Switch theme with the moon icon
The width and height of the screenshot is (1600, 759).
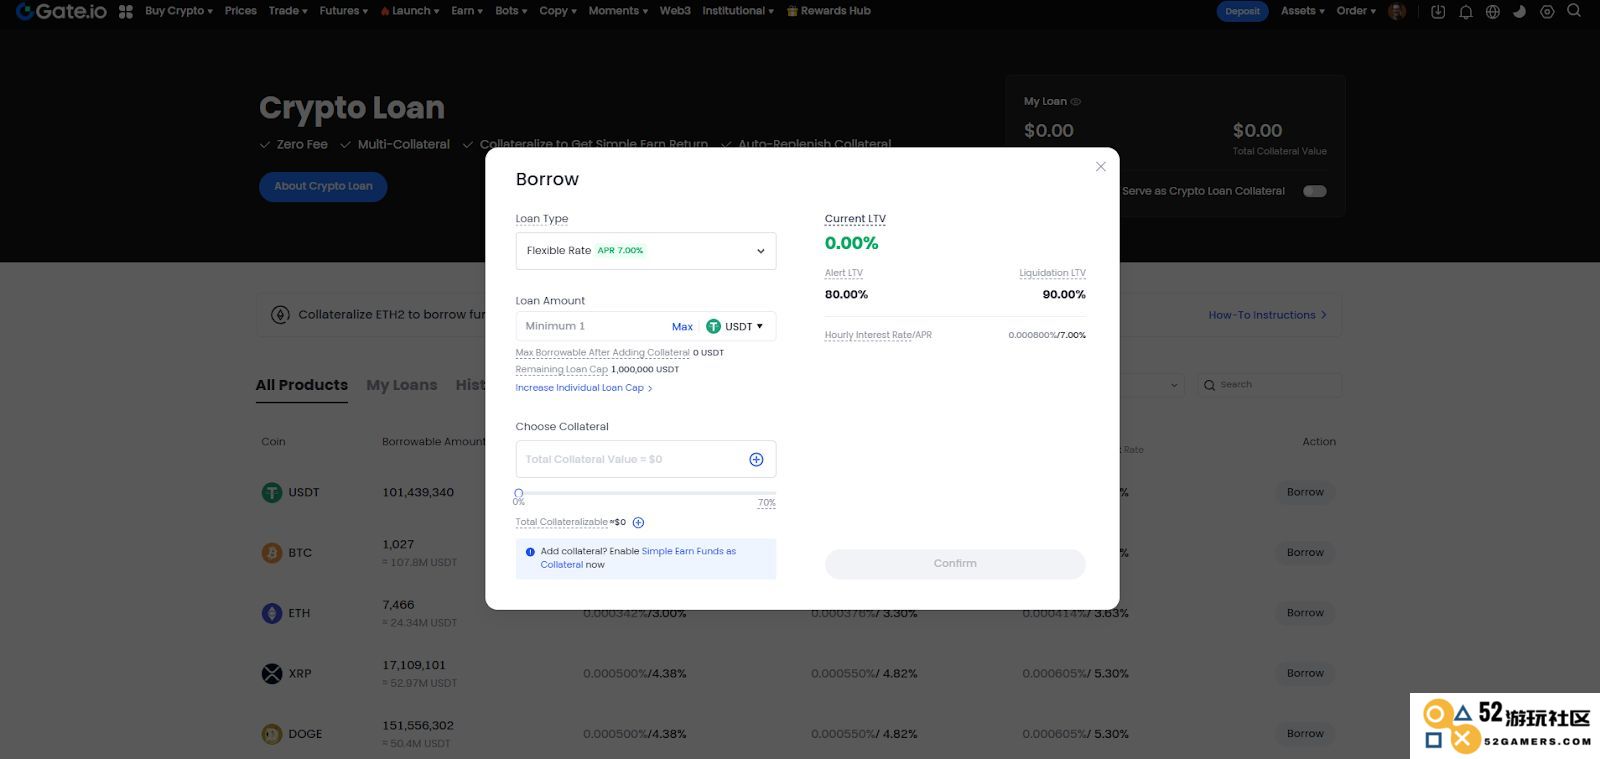pos(1520,12)
